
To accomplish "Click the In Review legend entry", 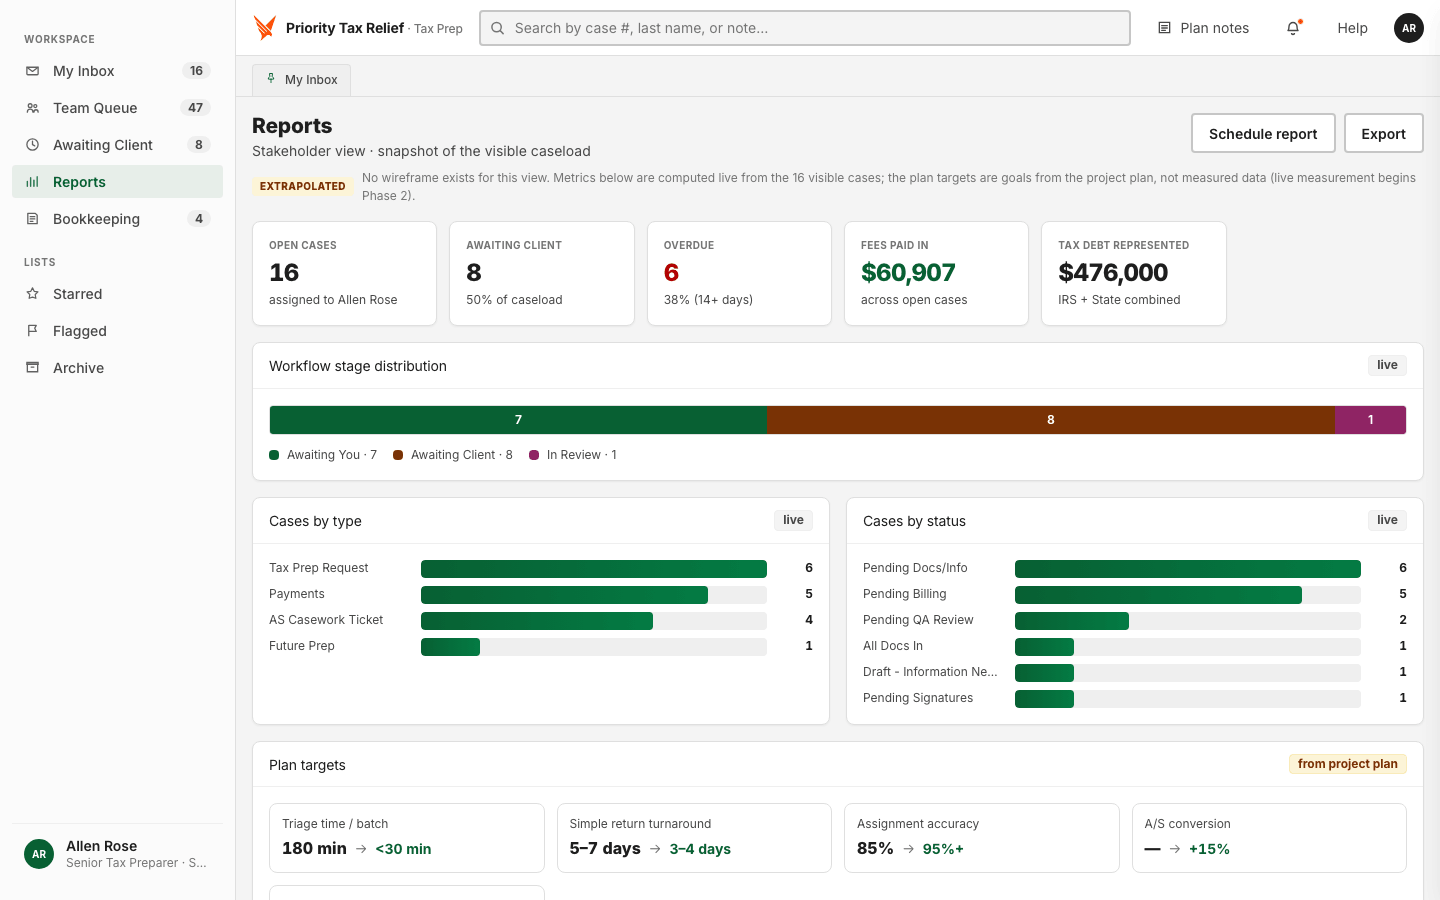I will [573, 455].
